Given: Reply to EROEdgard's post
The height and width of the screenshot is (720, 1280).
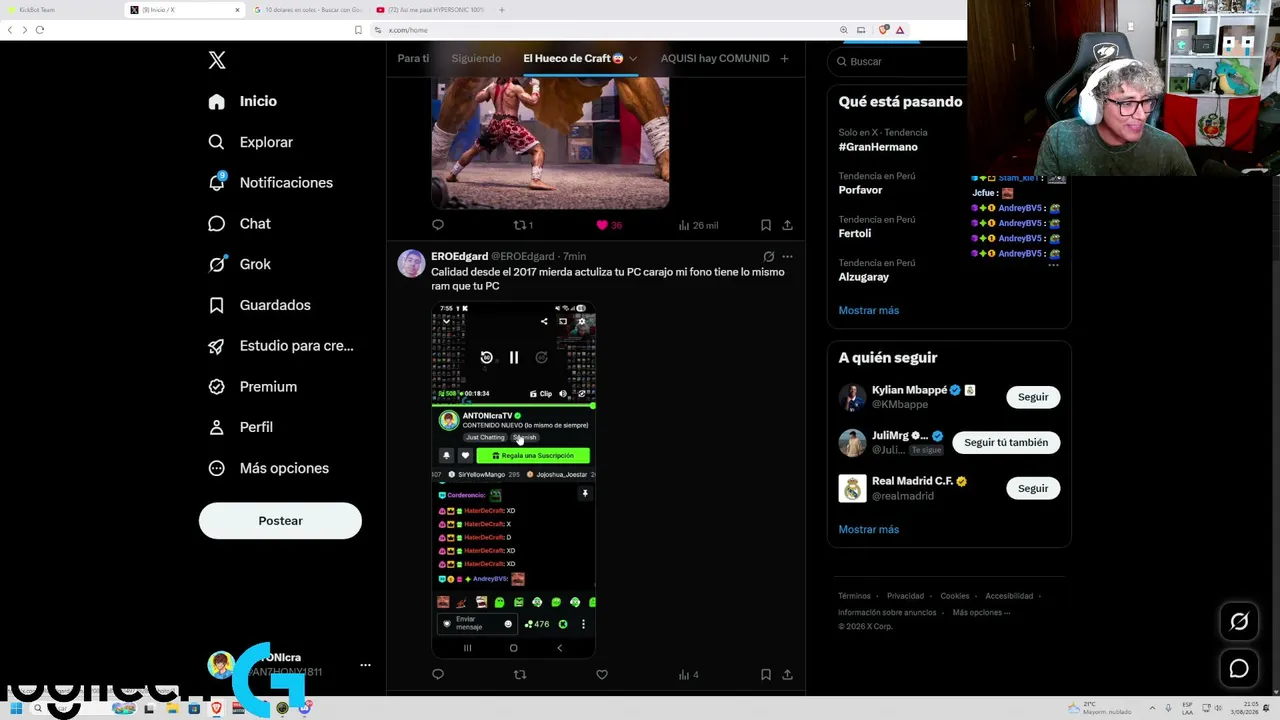Looking at the screenshot, I should click(x=438, y=675).
